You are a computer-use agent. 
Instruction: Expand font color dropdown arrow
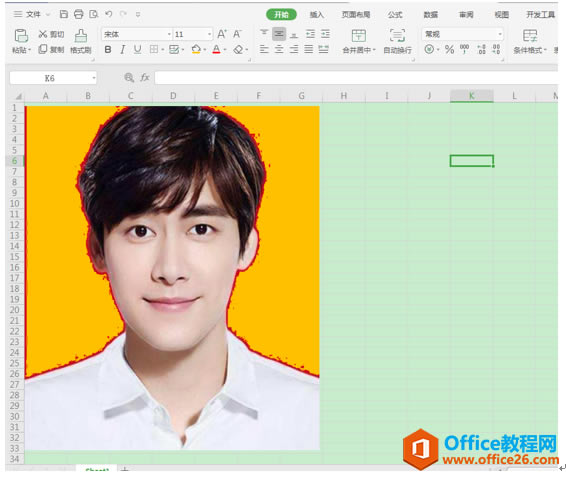225,50
